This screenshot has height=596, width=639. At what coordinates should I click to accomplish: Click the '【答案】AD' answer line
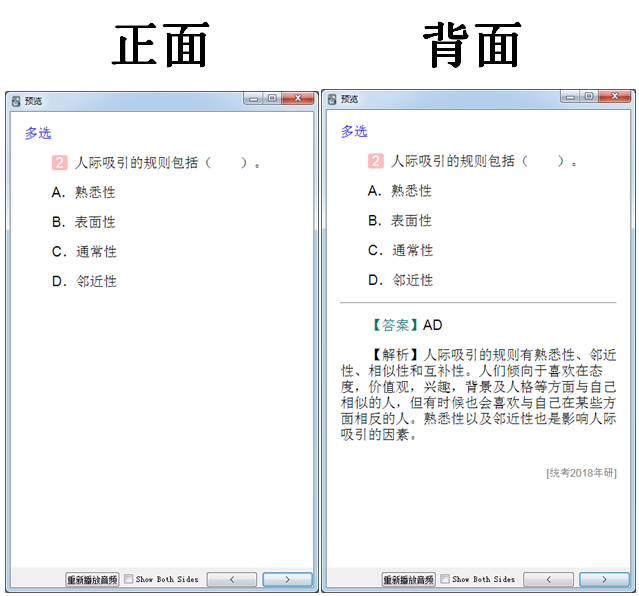407,325
